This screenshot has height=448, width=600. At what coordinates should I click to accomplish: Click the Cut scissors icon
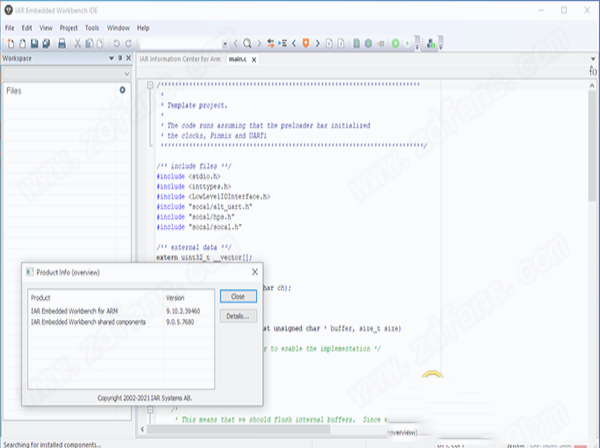(77, 44)
